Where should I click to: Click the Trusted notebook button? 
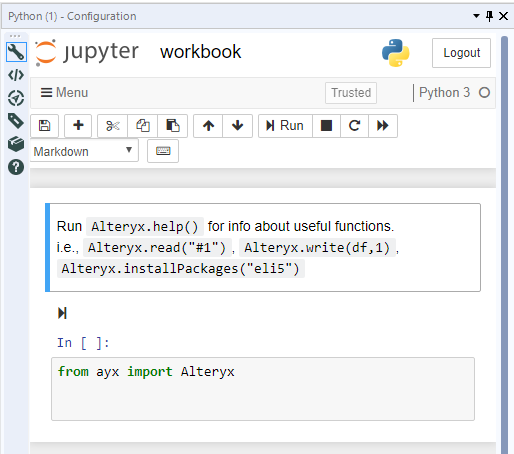[x=351, y=93]
